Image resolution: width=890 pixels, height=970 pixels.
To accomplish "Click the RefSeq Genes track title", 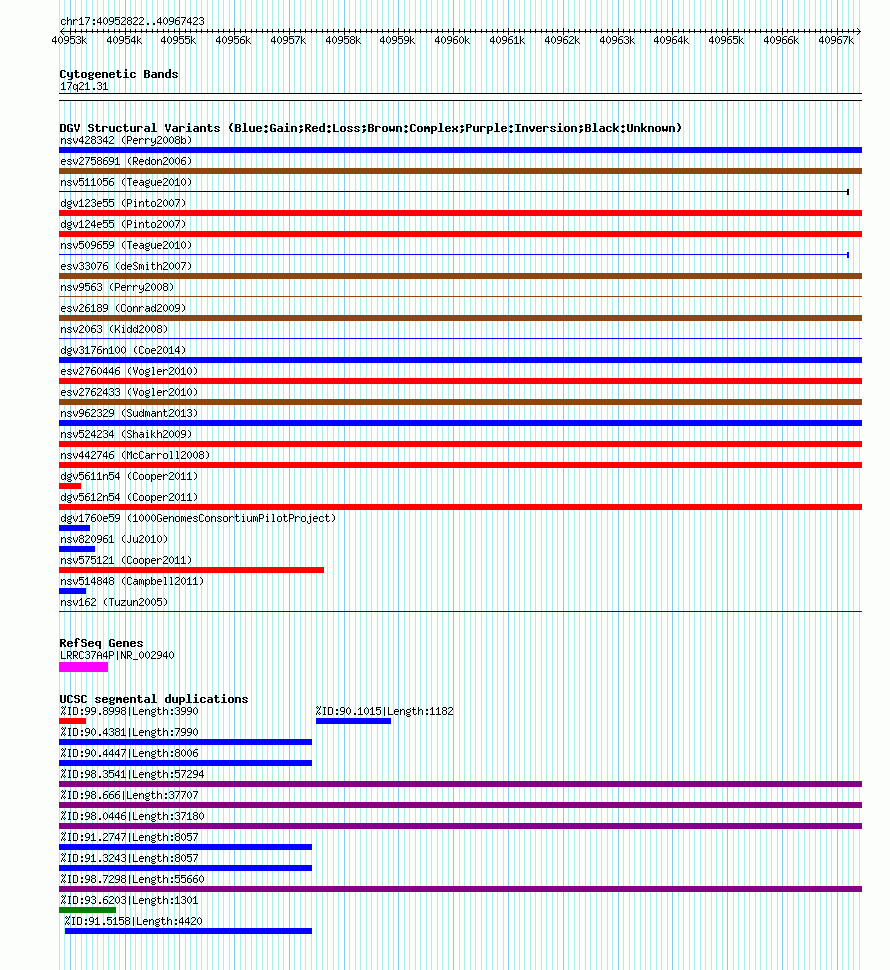I will (101, 643).
